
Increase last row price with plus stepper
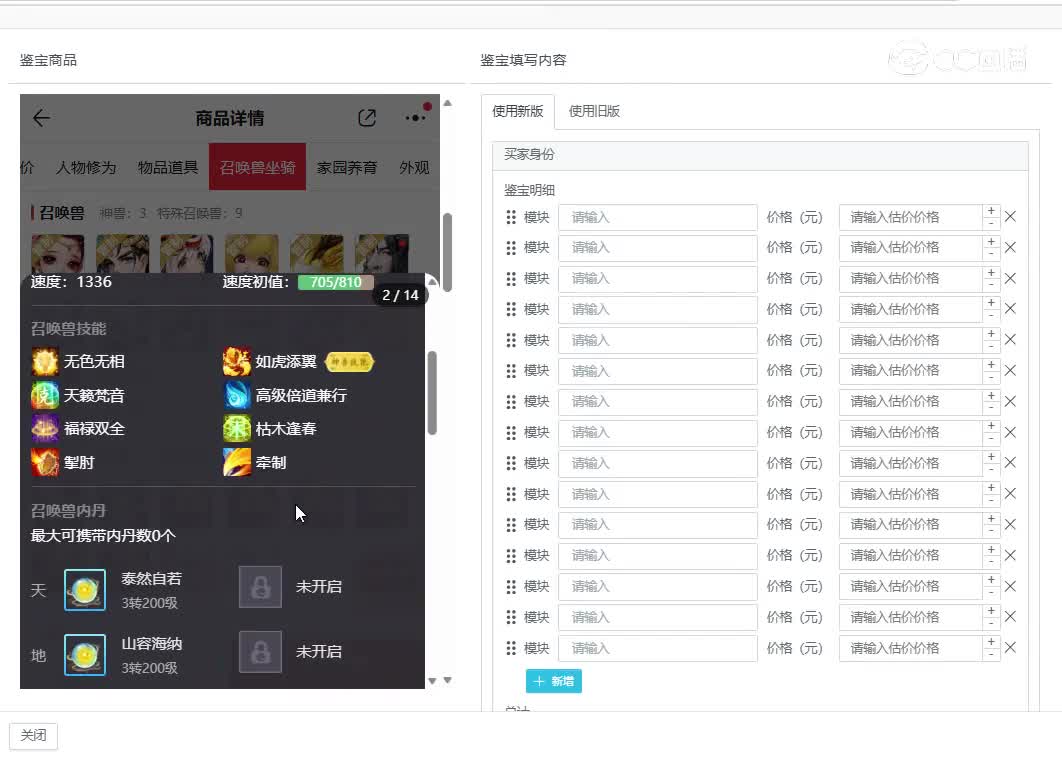(992, 641)
